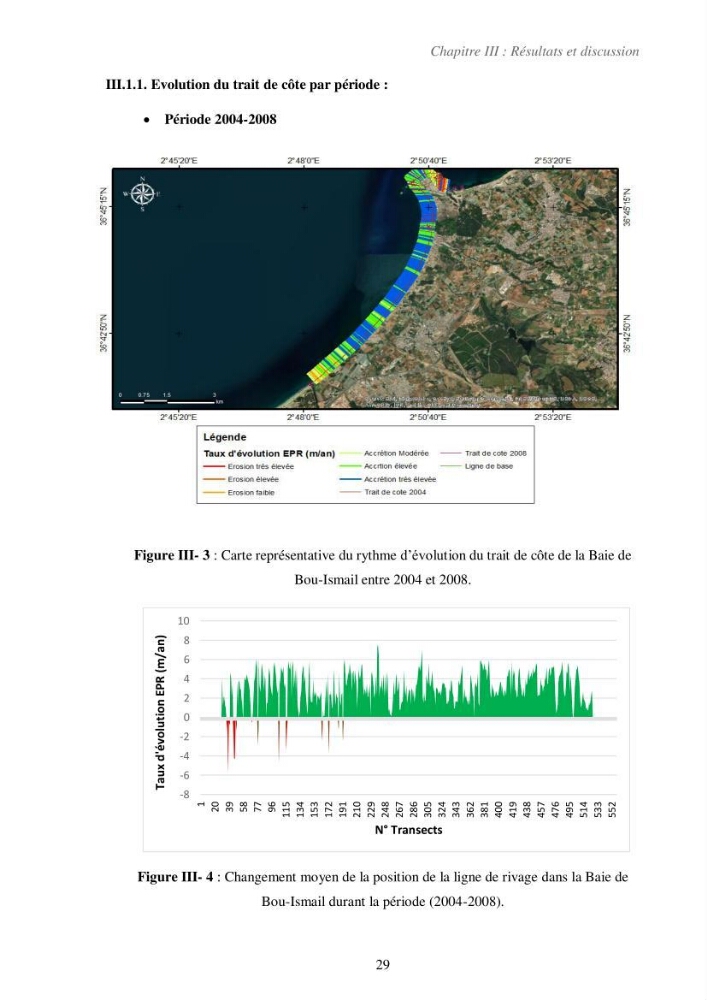Click the green line swatch for 'Accrtion élevée'
Viewport: 707px width, 1000px height.
tap(351, 466)
